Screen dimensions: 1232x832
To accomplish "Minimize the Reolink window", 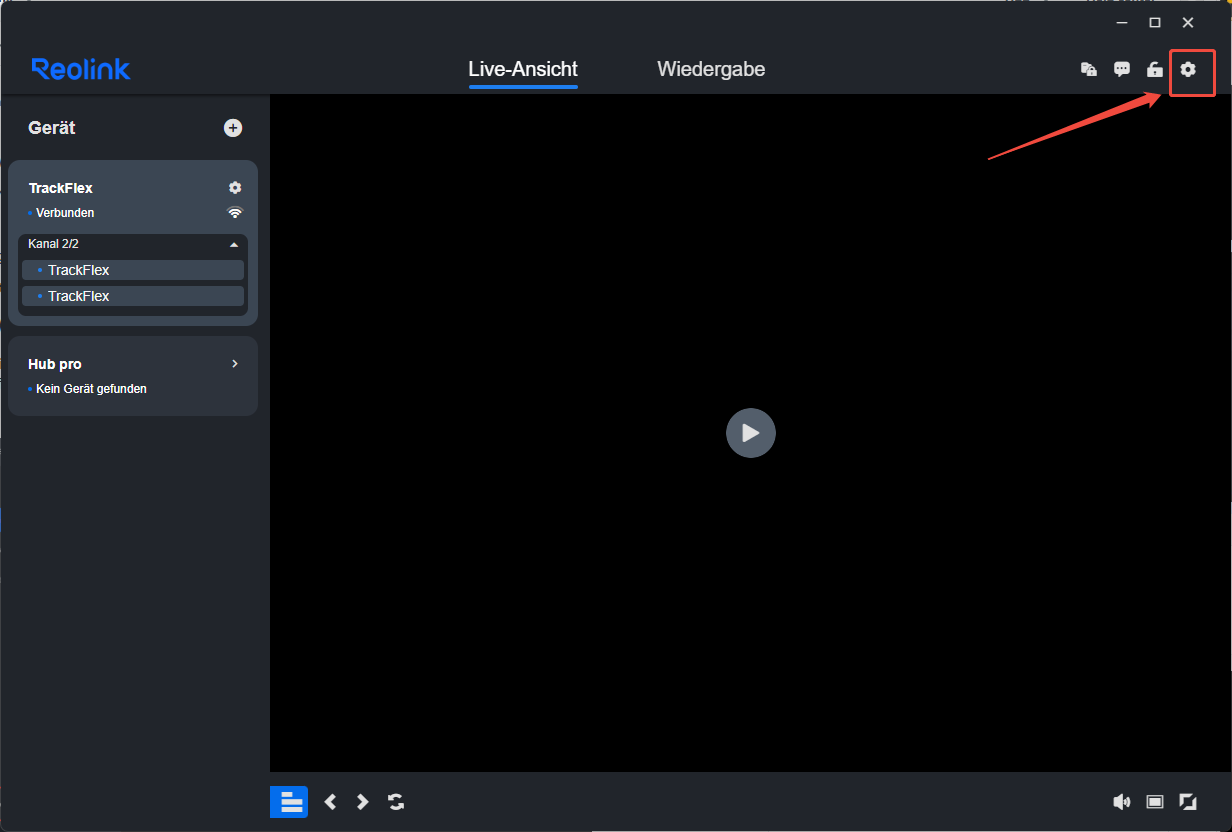I will pos(1122,22).
